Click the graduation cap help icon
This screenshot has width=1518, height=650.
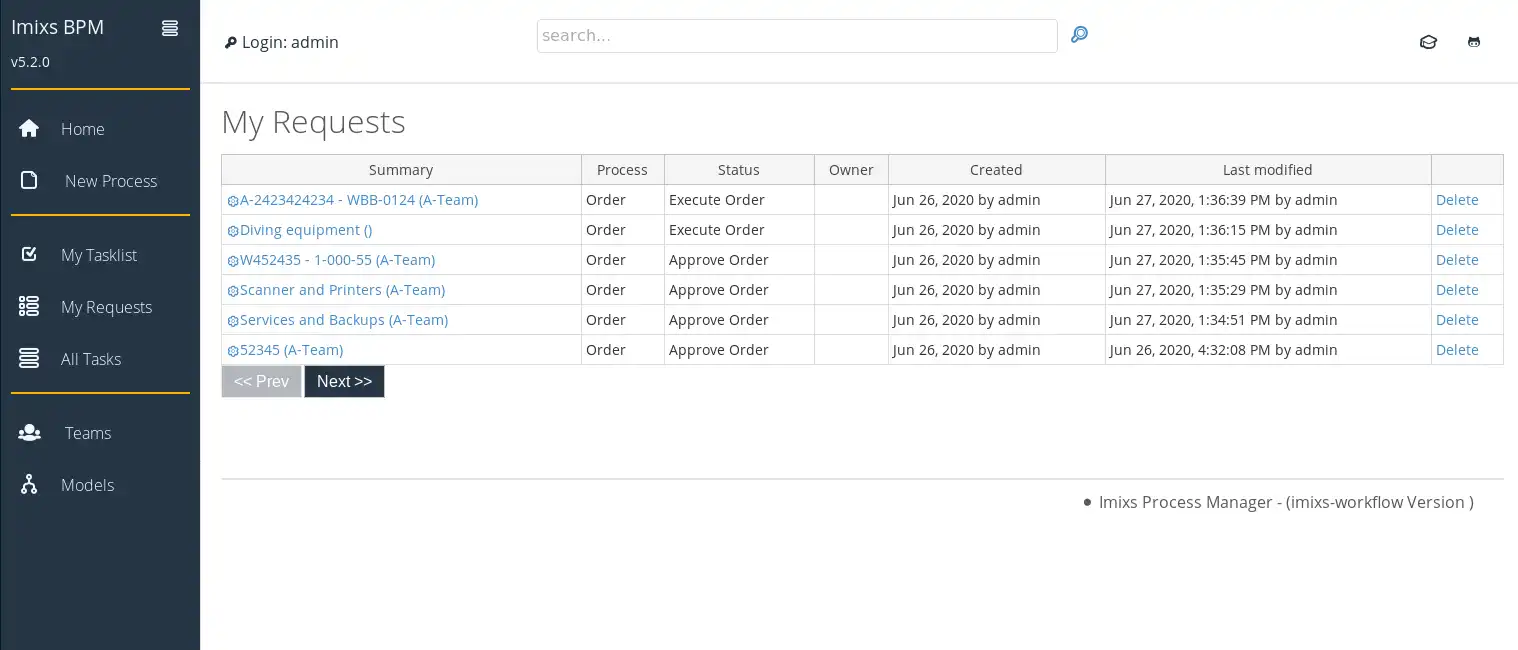pyautogui.click(x=1428, y=42)
